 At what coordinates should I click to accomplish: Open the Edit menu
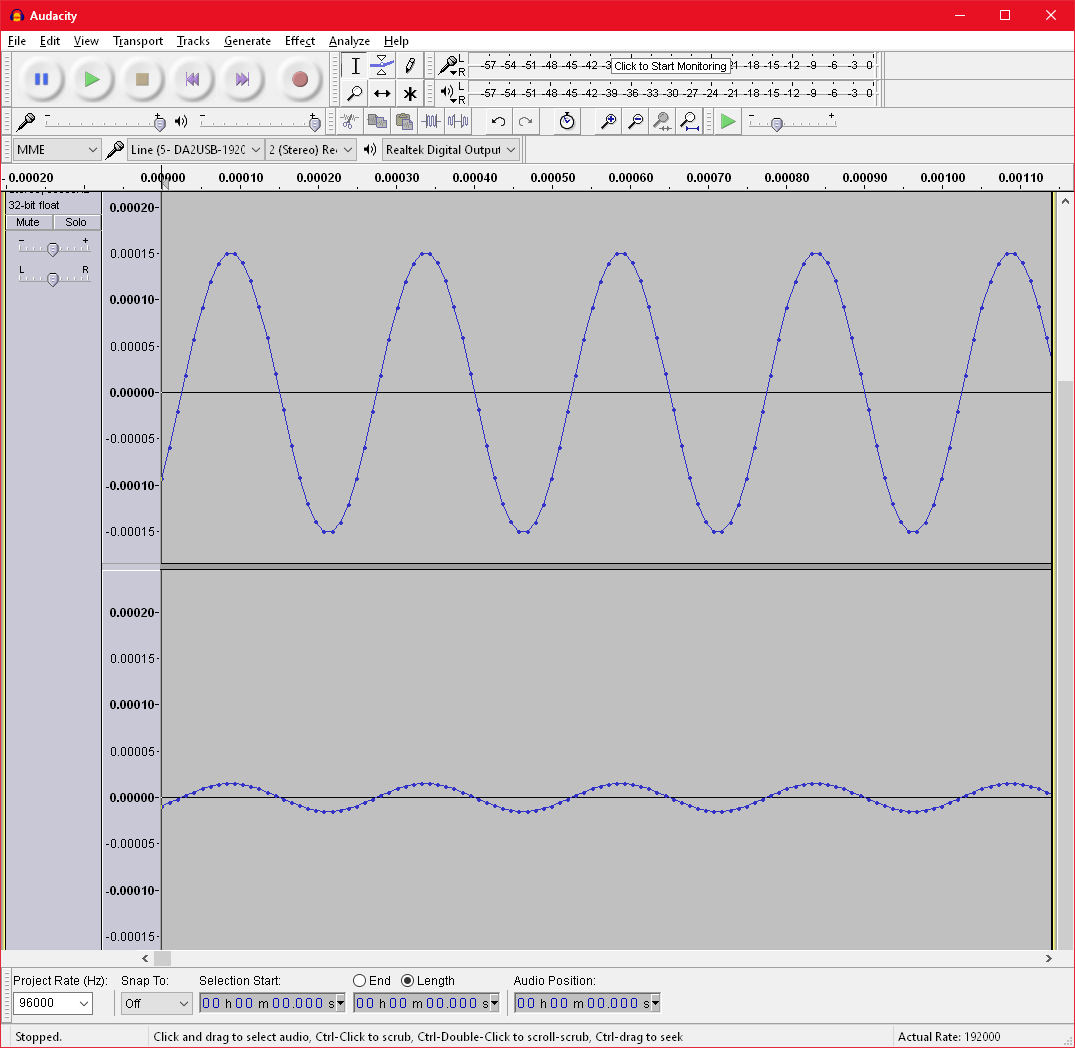click(x=49, y=41)
